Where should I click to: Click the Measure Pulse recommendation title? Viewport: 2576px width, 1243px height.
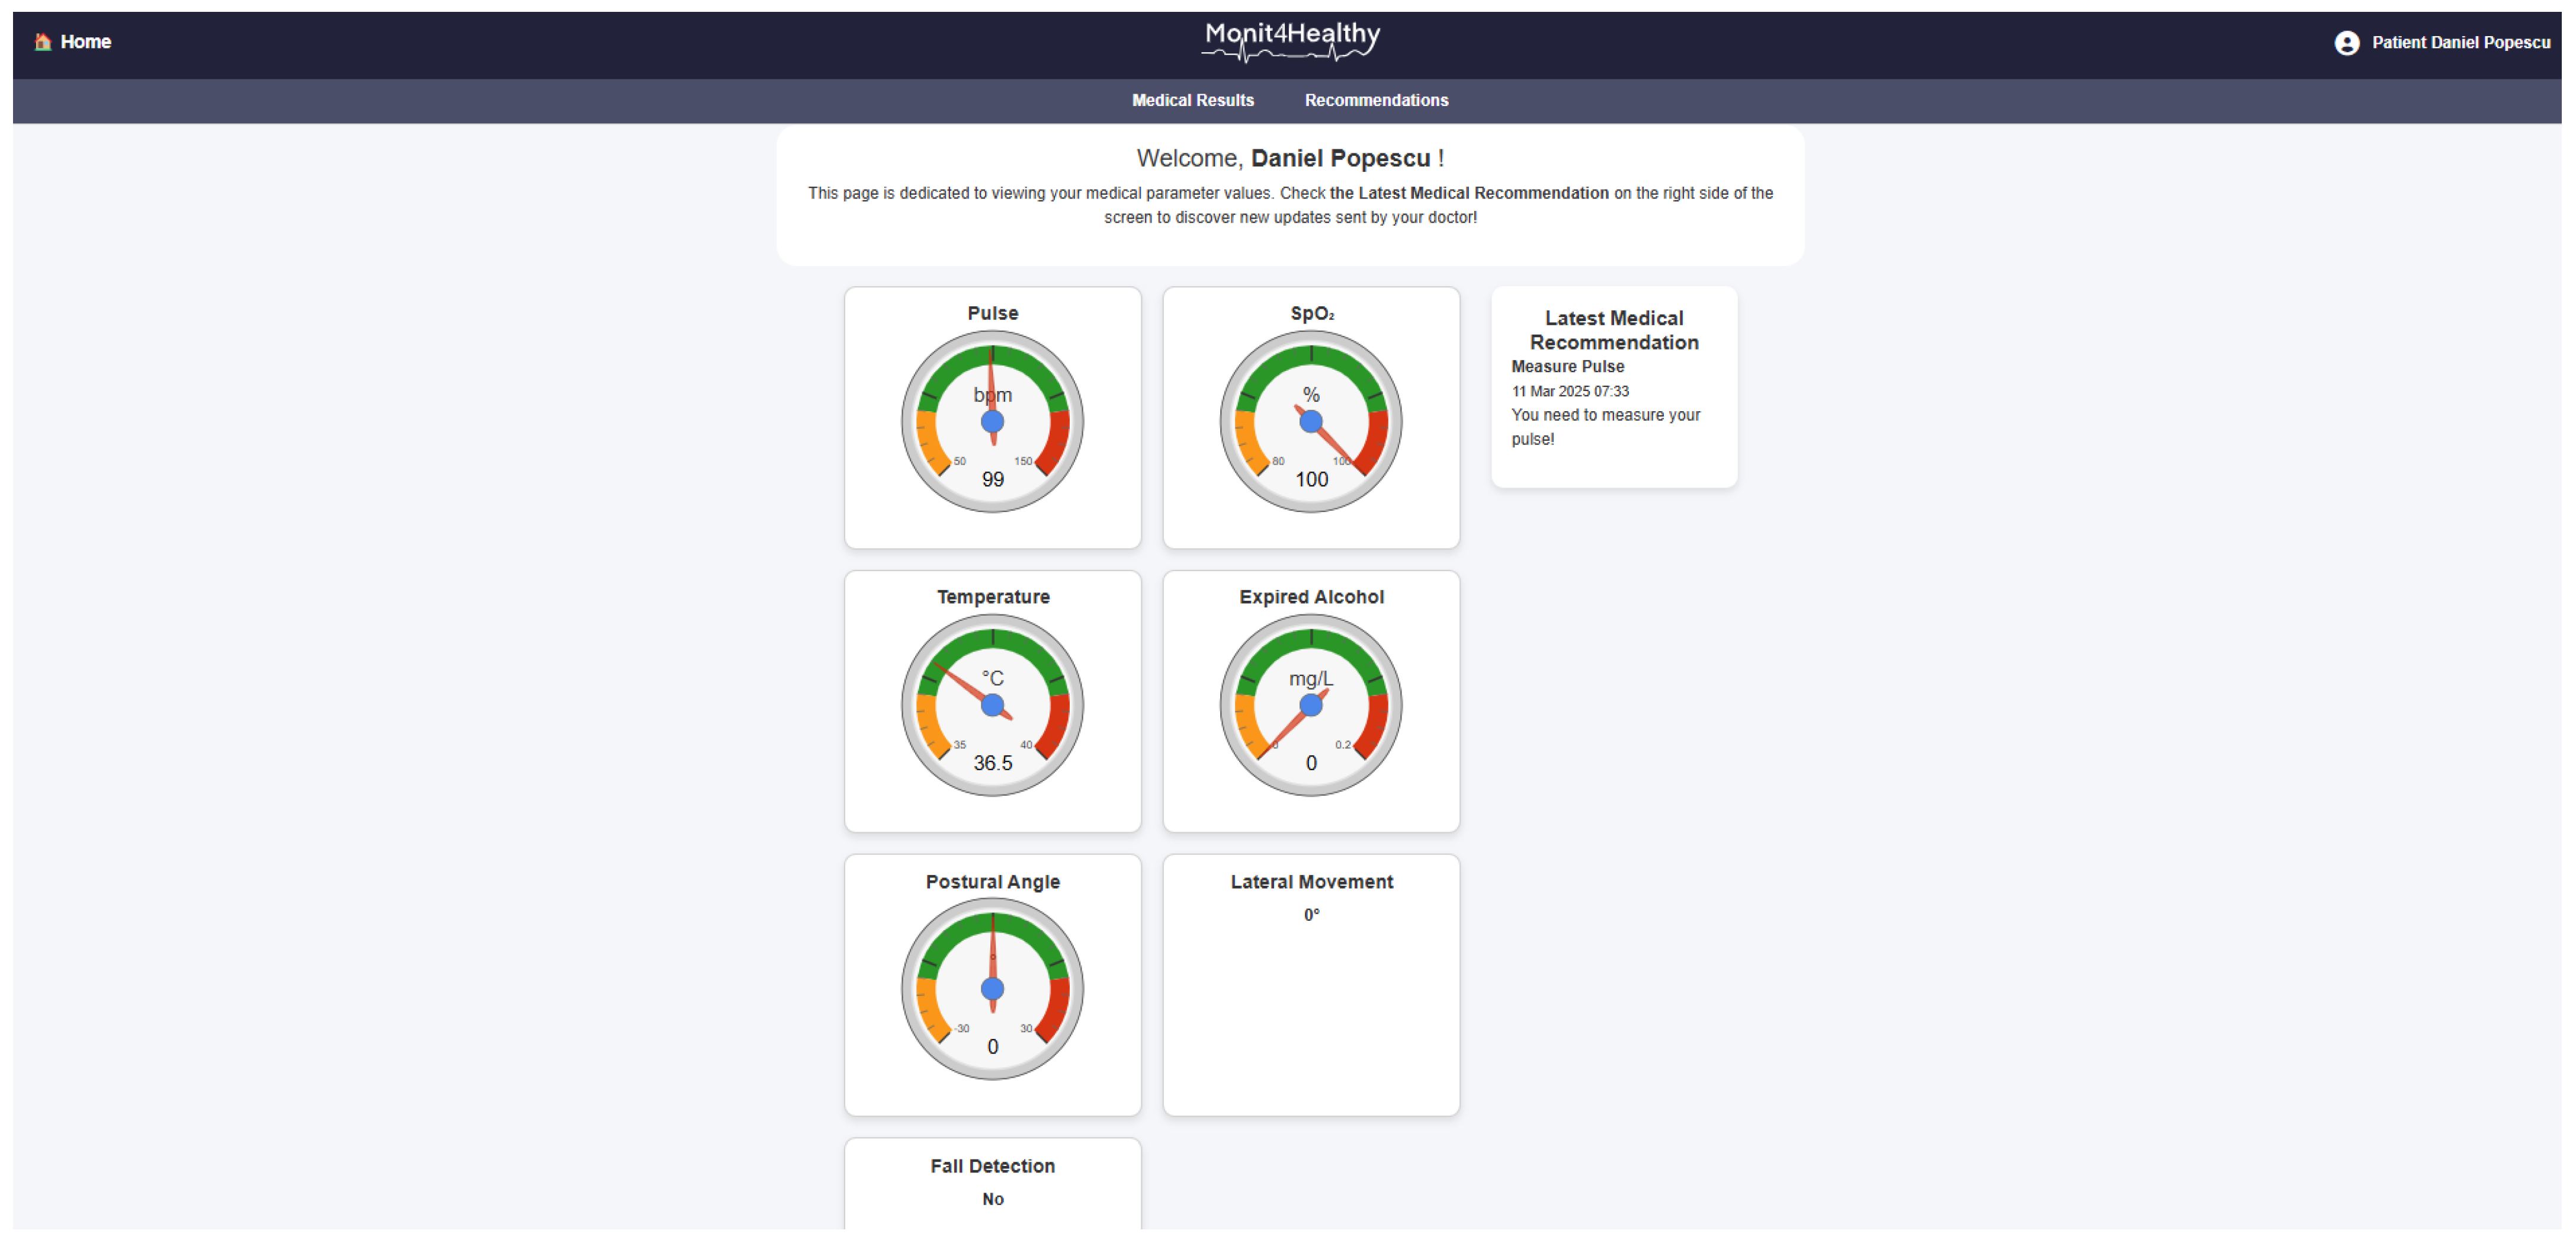[x=1567, y=367]
